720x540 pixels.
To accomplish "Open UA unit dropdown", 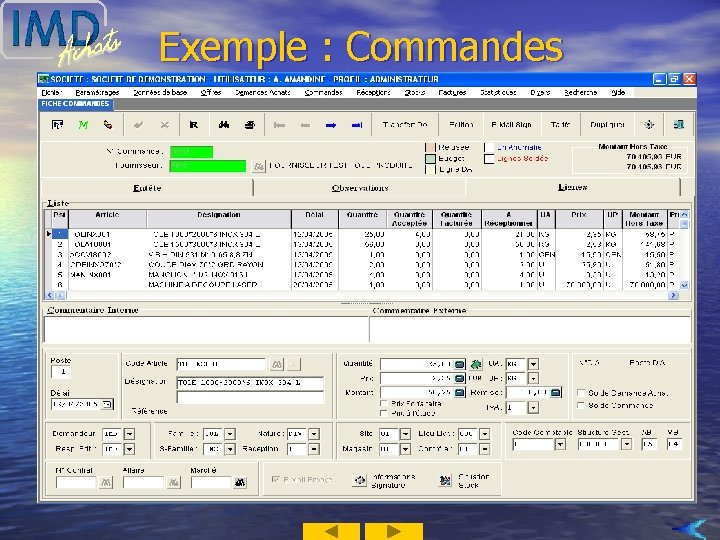I will 533,365.
